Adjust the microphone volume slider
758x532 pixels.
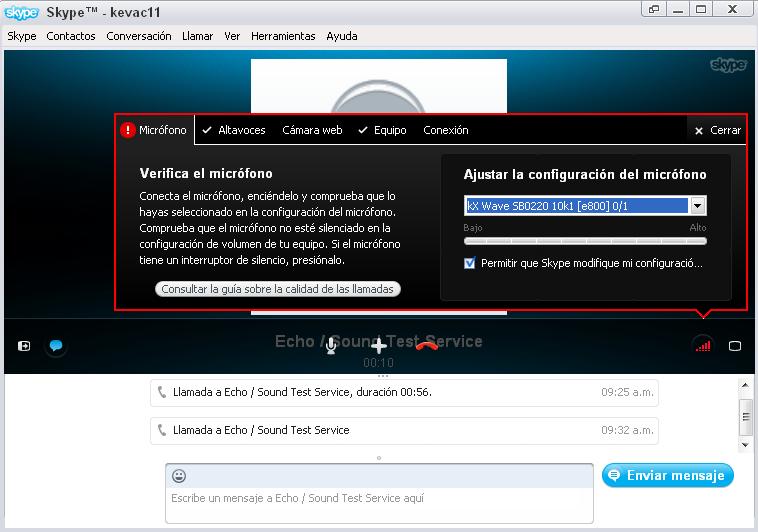coord(585,241)
